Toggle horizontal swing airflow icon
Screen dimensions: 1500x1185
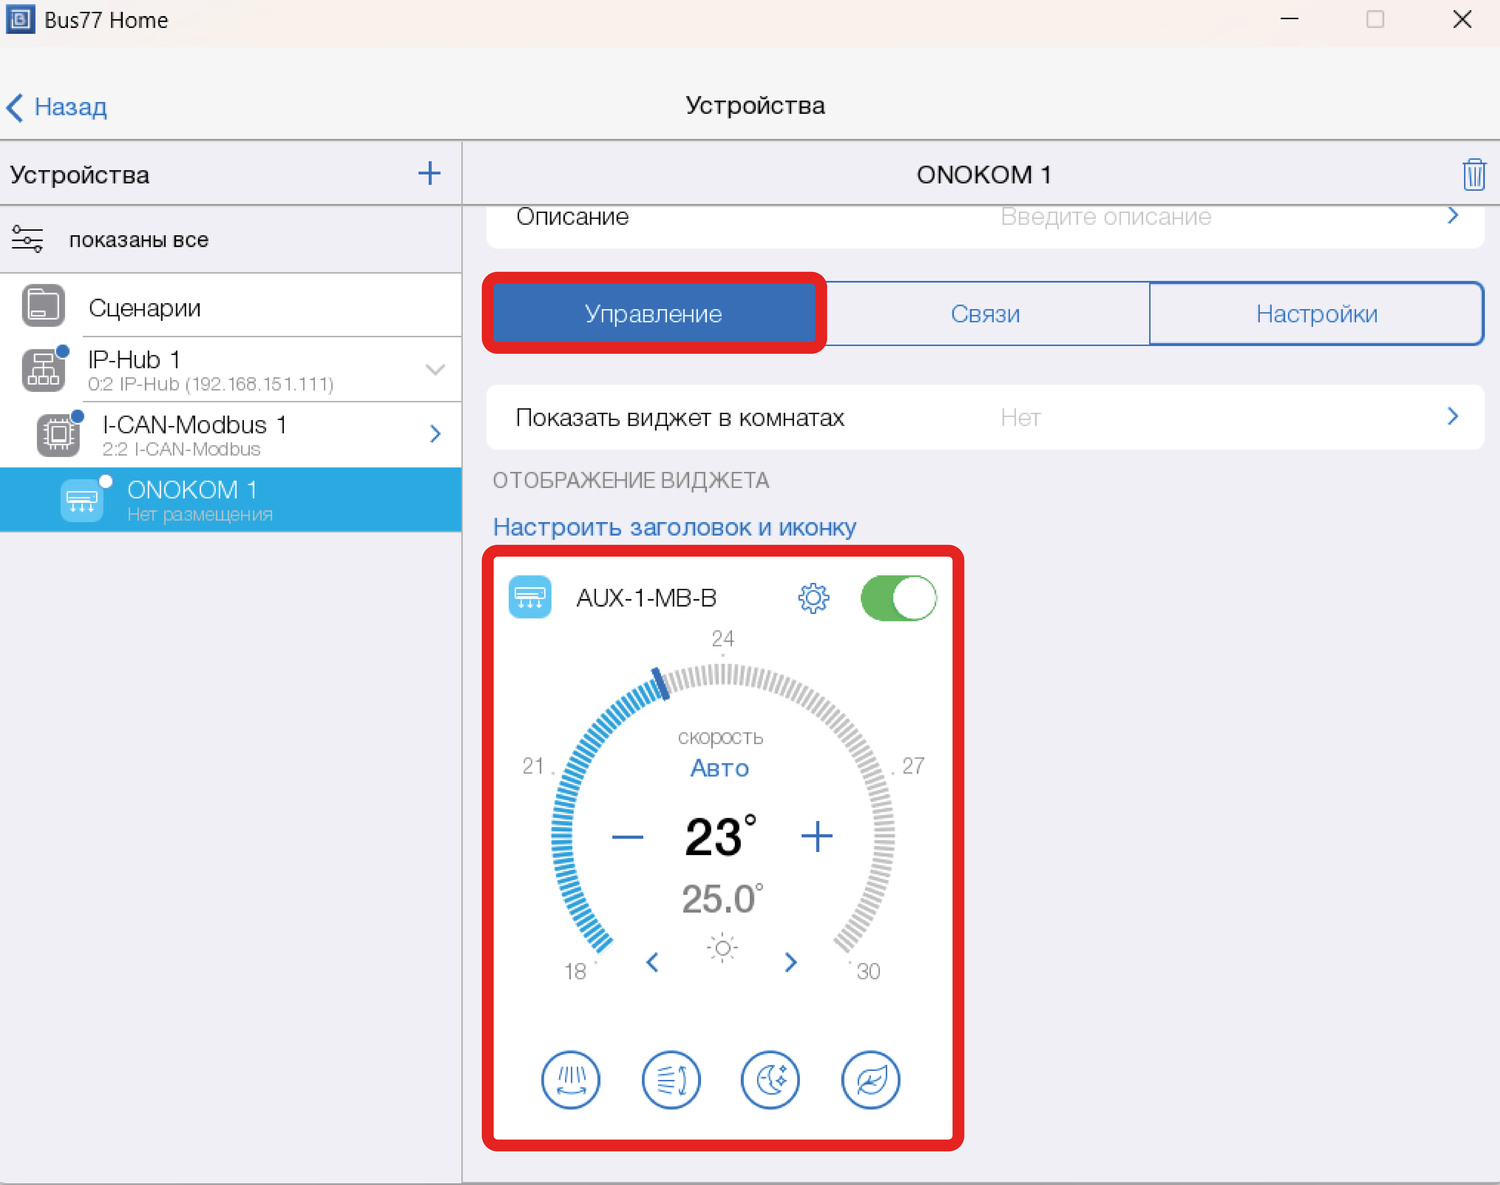pos(671,1080)
